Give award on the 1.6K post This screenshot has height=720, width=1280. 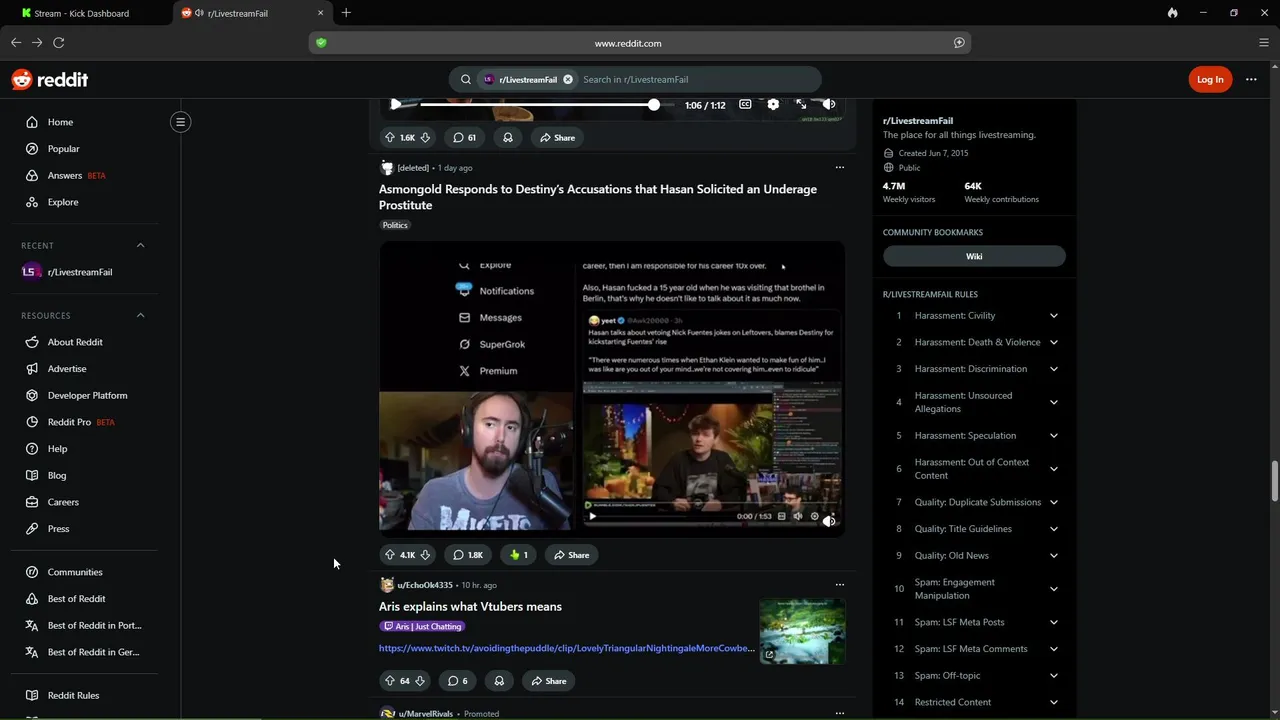point(508,137)
